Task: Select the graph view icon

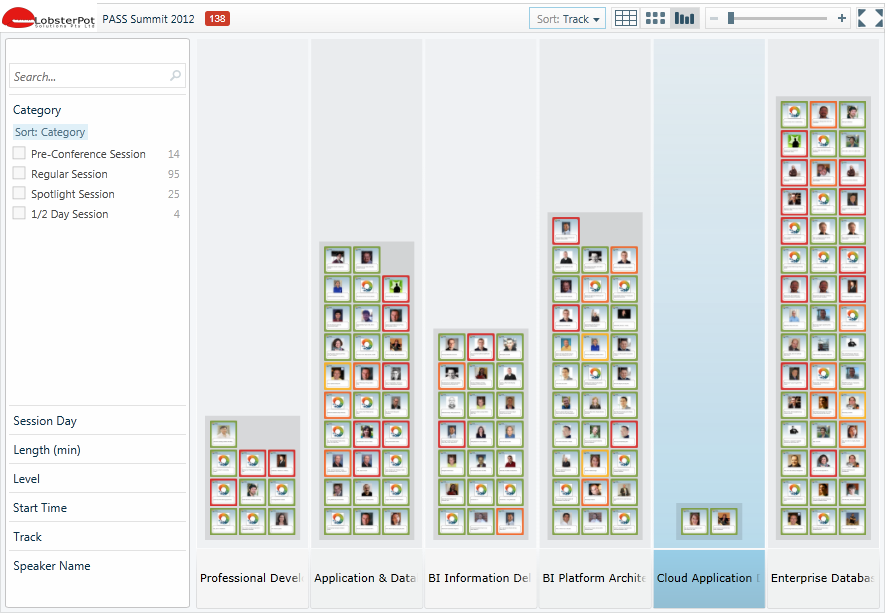Action: (x=684, y=18)
